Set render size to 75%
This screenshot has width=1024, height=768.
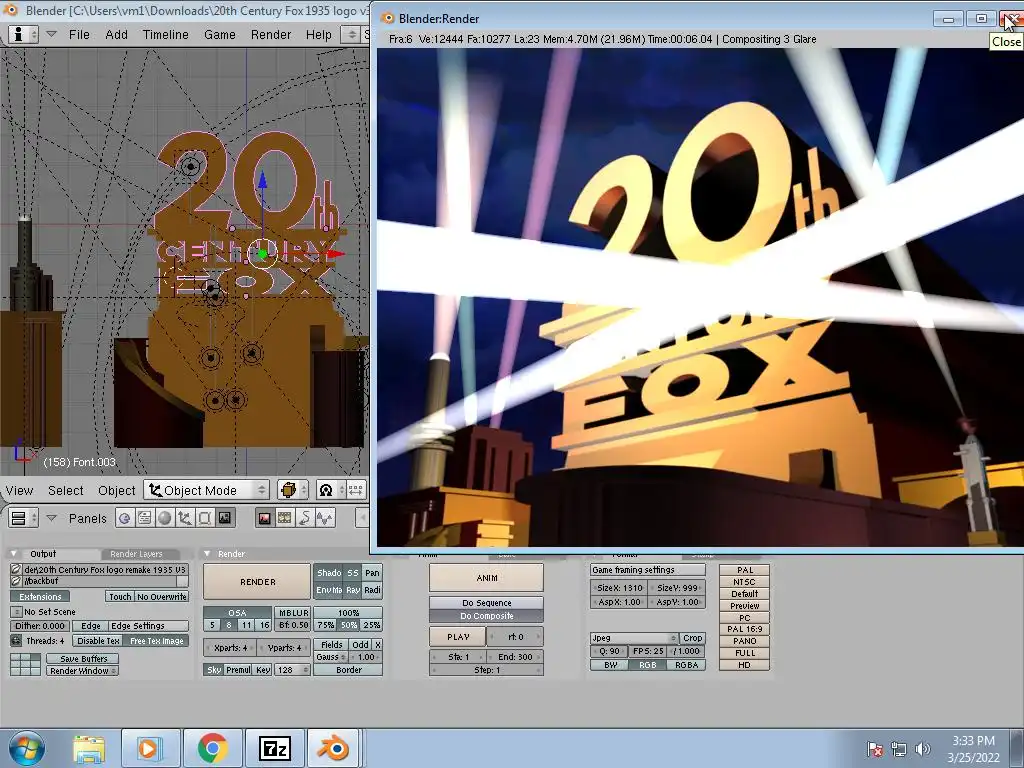(325, 625)
